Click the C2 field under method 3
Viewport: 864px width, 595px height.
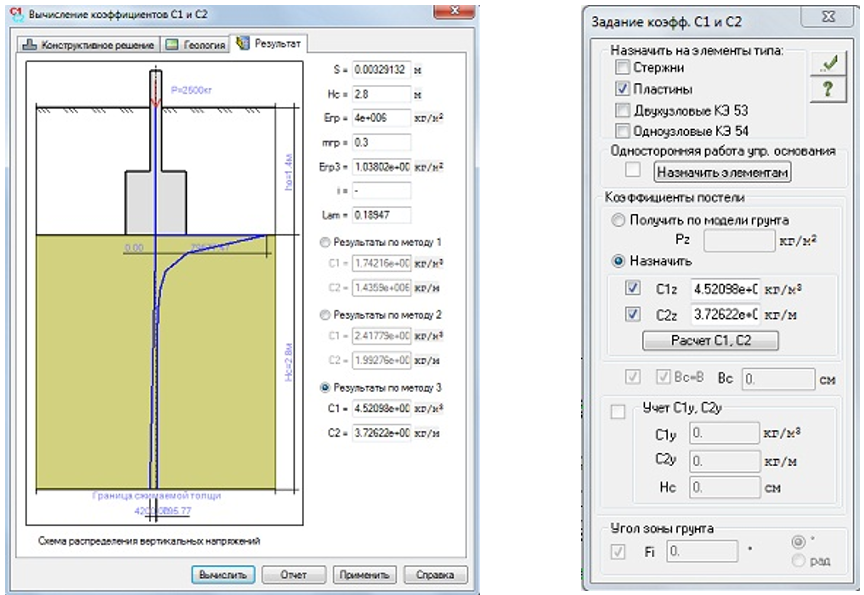click(381, 433)
